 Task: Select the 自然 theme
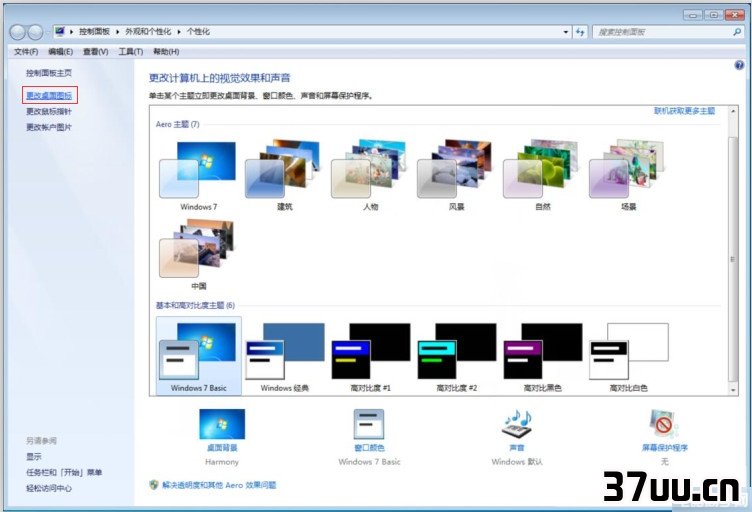click(x=542, y=175)
